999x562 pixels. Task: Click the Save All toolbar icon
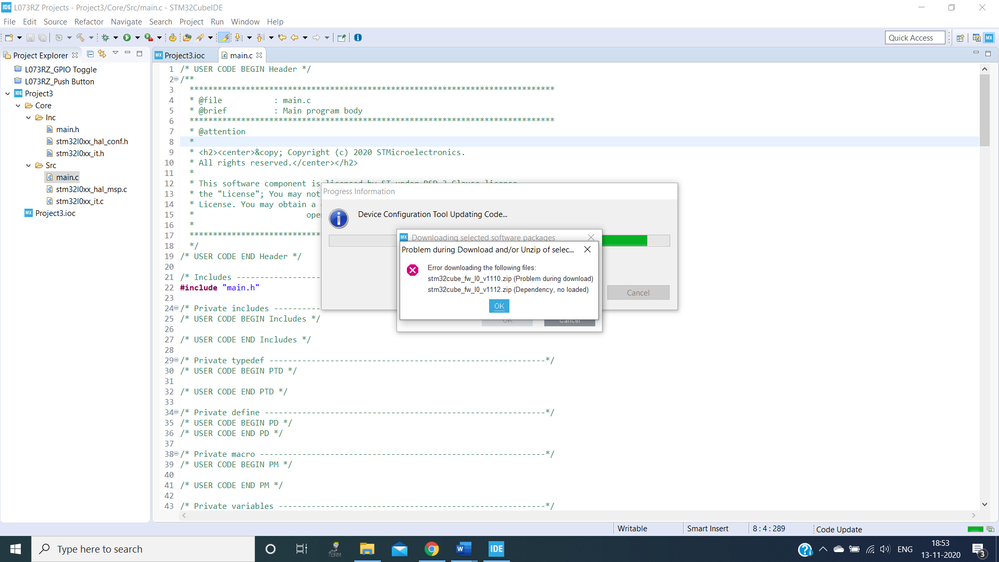point(42,38)
